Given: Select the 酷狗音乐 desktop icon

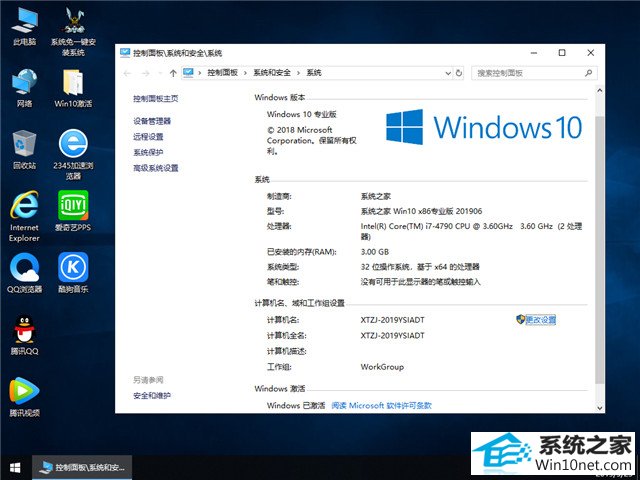Looking at the screenshot, I should point(73,273).
